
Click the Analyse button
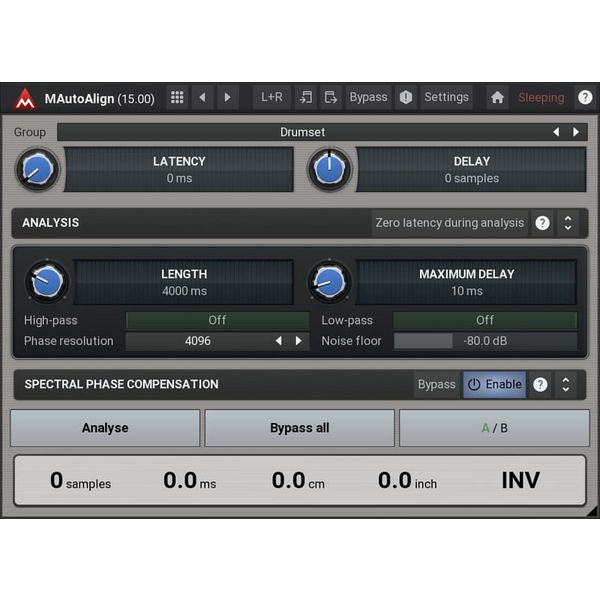105,428
